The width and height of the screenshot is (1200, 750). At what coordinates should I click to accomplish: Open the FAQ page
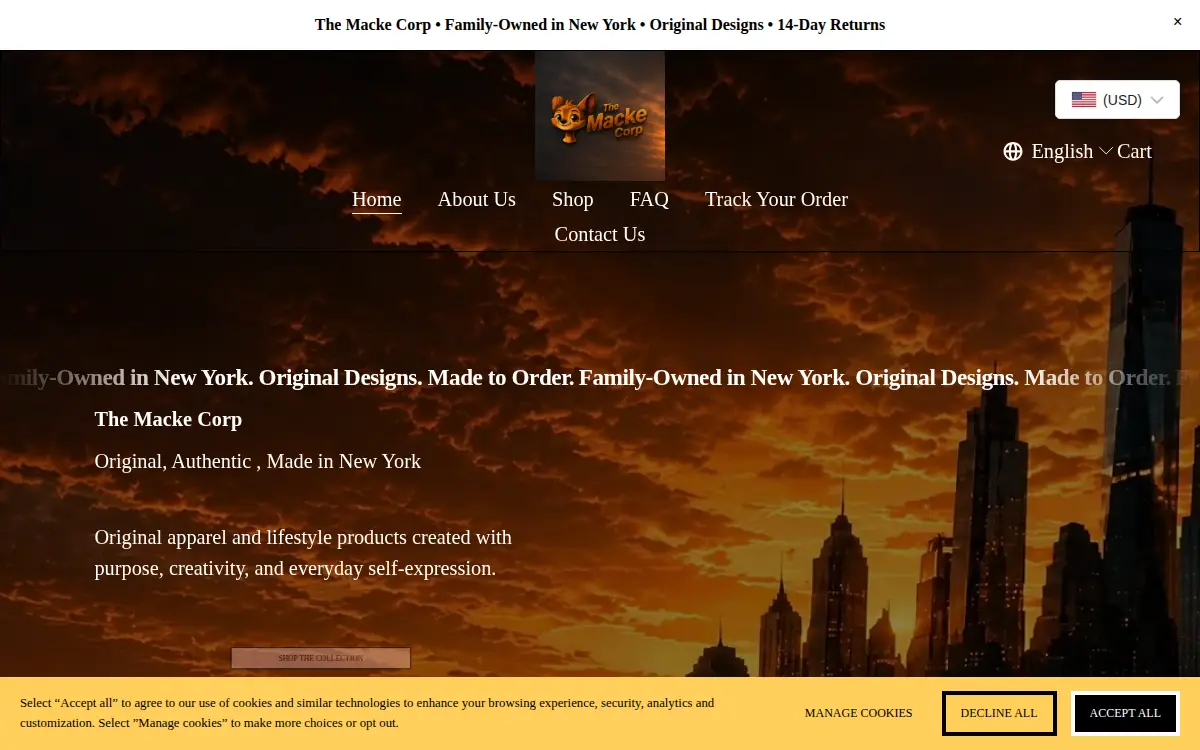pyautogui.click(x=649, y=199)
